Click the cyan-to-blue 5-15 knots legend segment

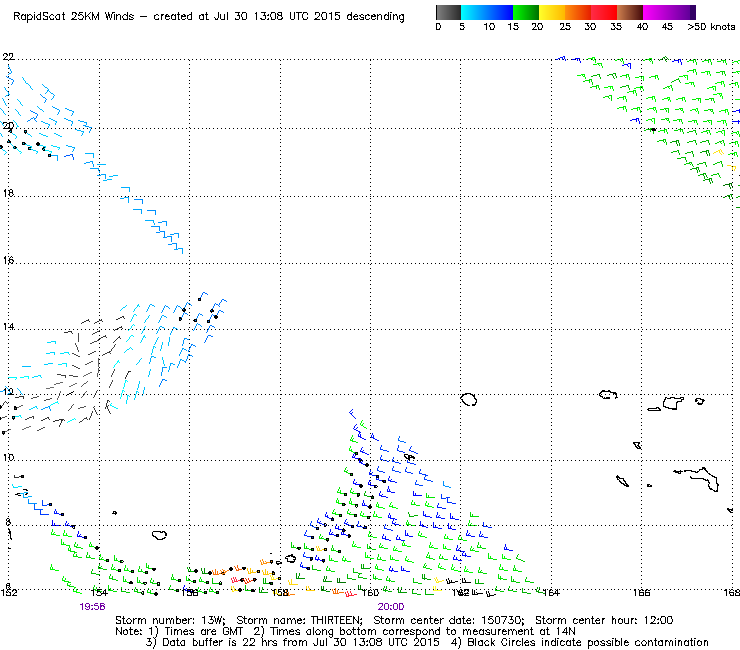pos(487,12)
